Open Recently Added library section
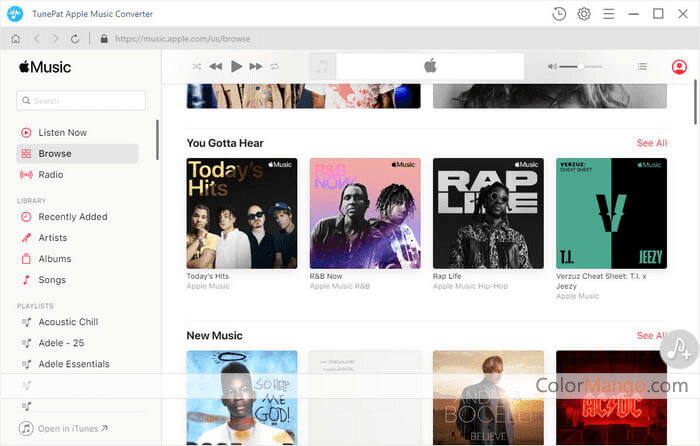700x446 pixels. pyautogui.click(x=73, y=217)
